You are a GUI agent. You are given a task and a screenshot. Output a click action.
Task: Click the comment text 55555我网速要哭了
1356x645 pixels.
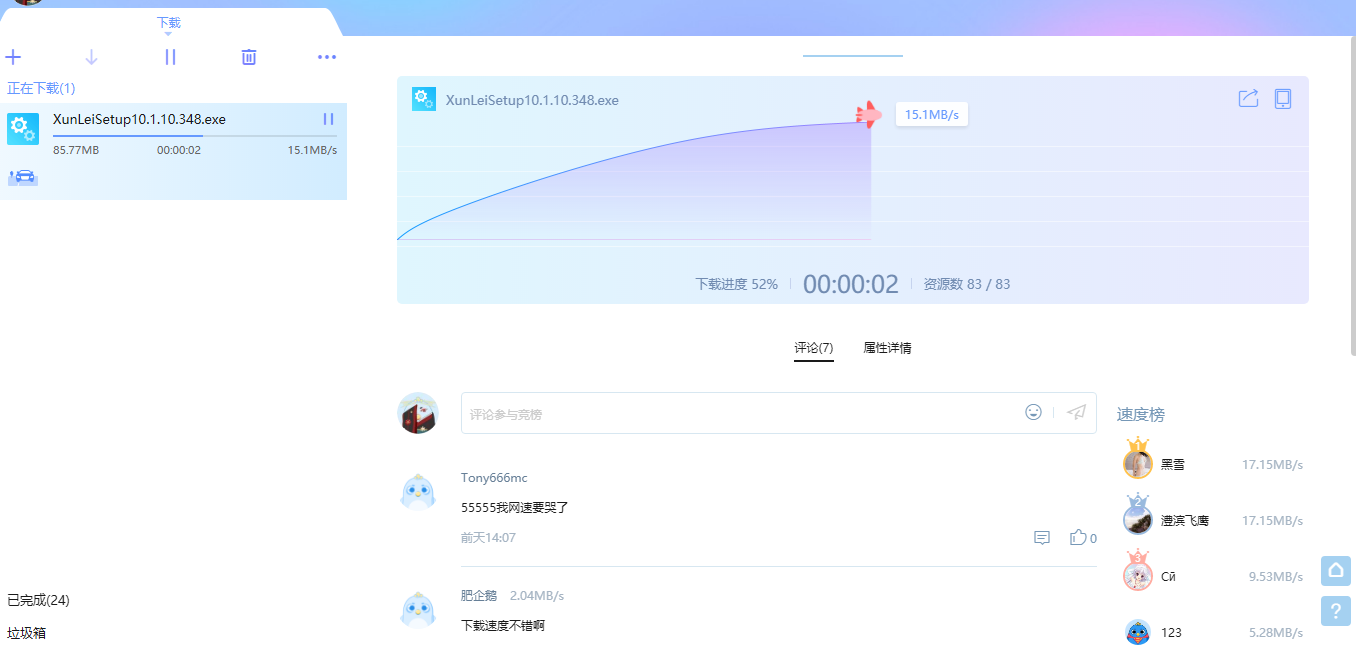tap(515, 508)
